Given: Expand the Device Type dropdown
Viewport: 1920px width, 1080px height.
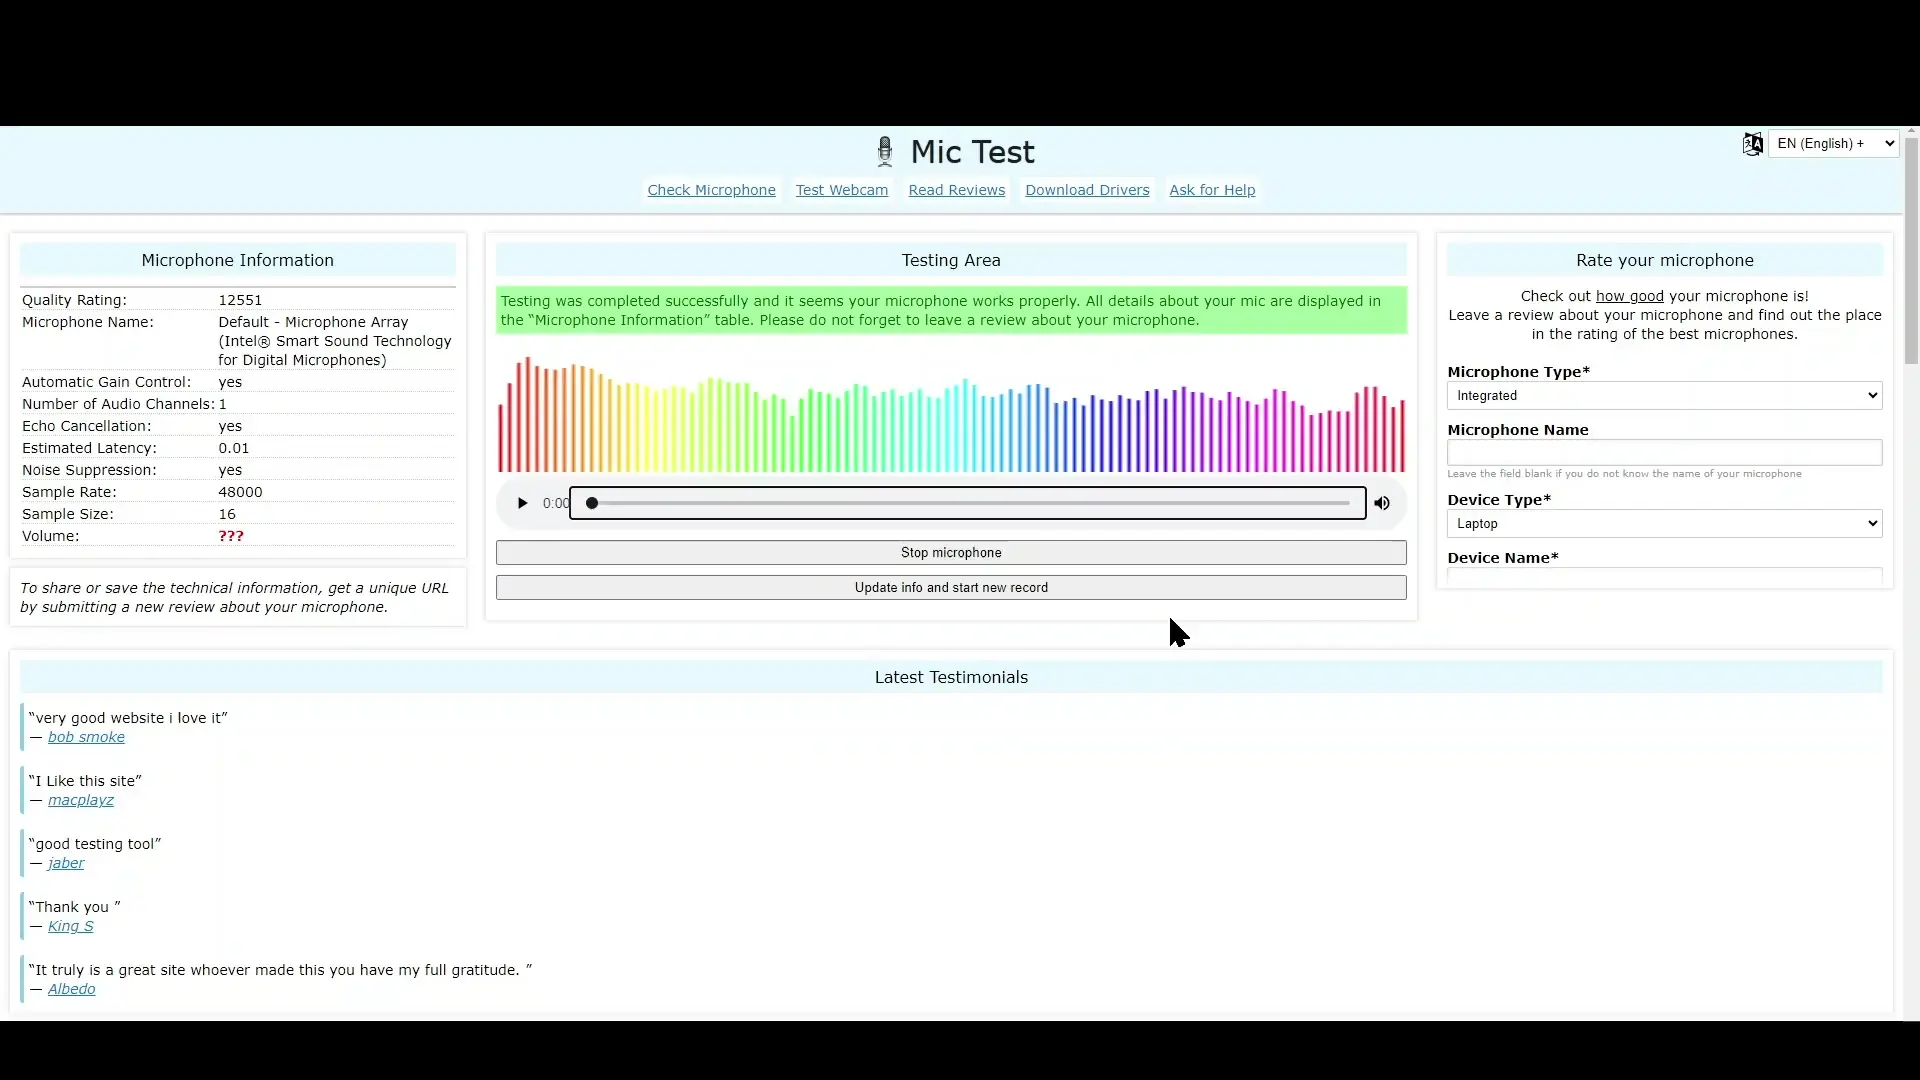Looking at the screenshot, I should coord(1664,524).
